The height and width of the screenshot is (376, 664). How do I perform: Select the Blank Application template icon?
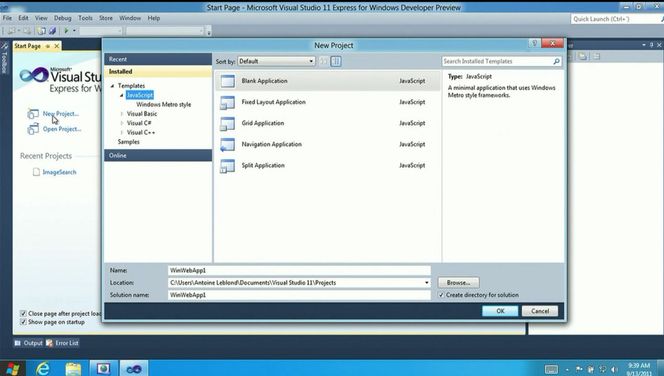pos(227,81)
